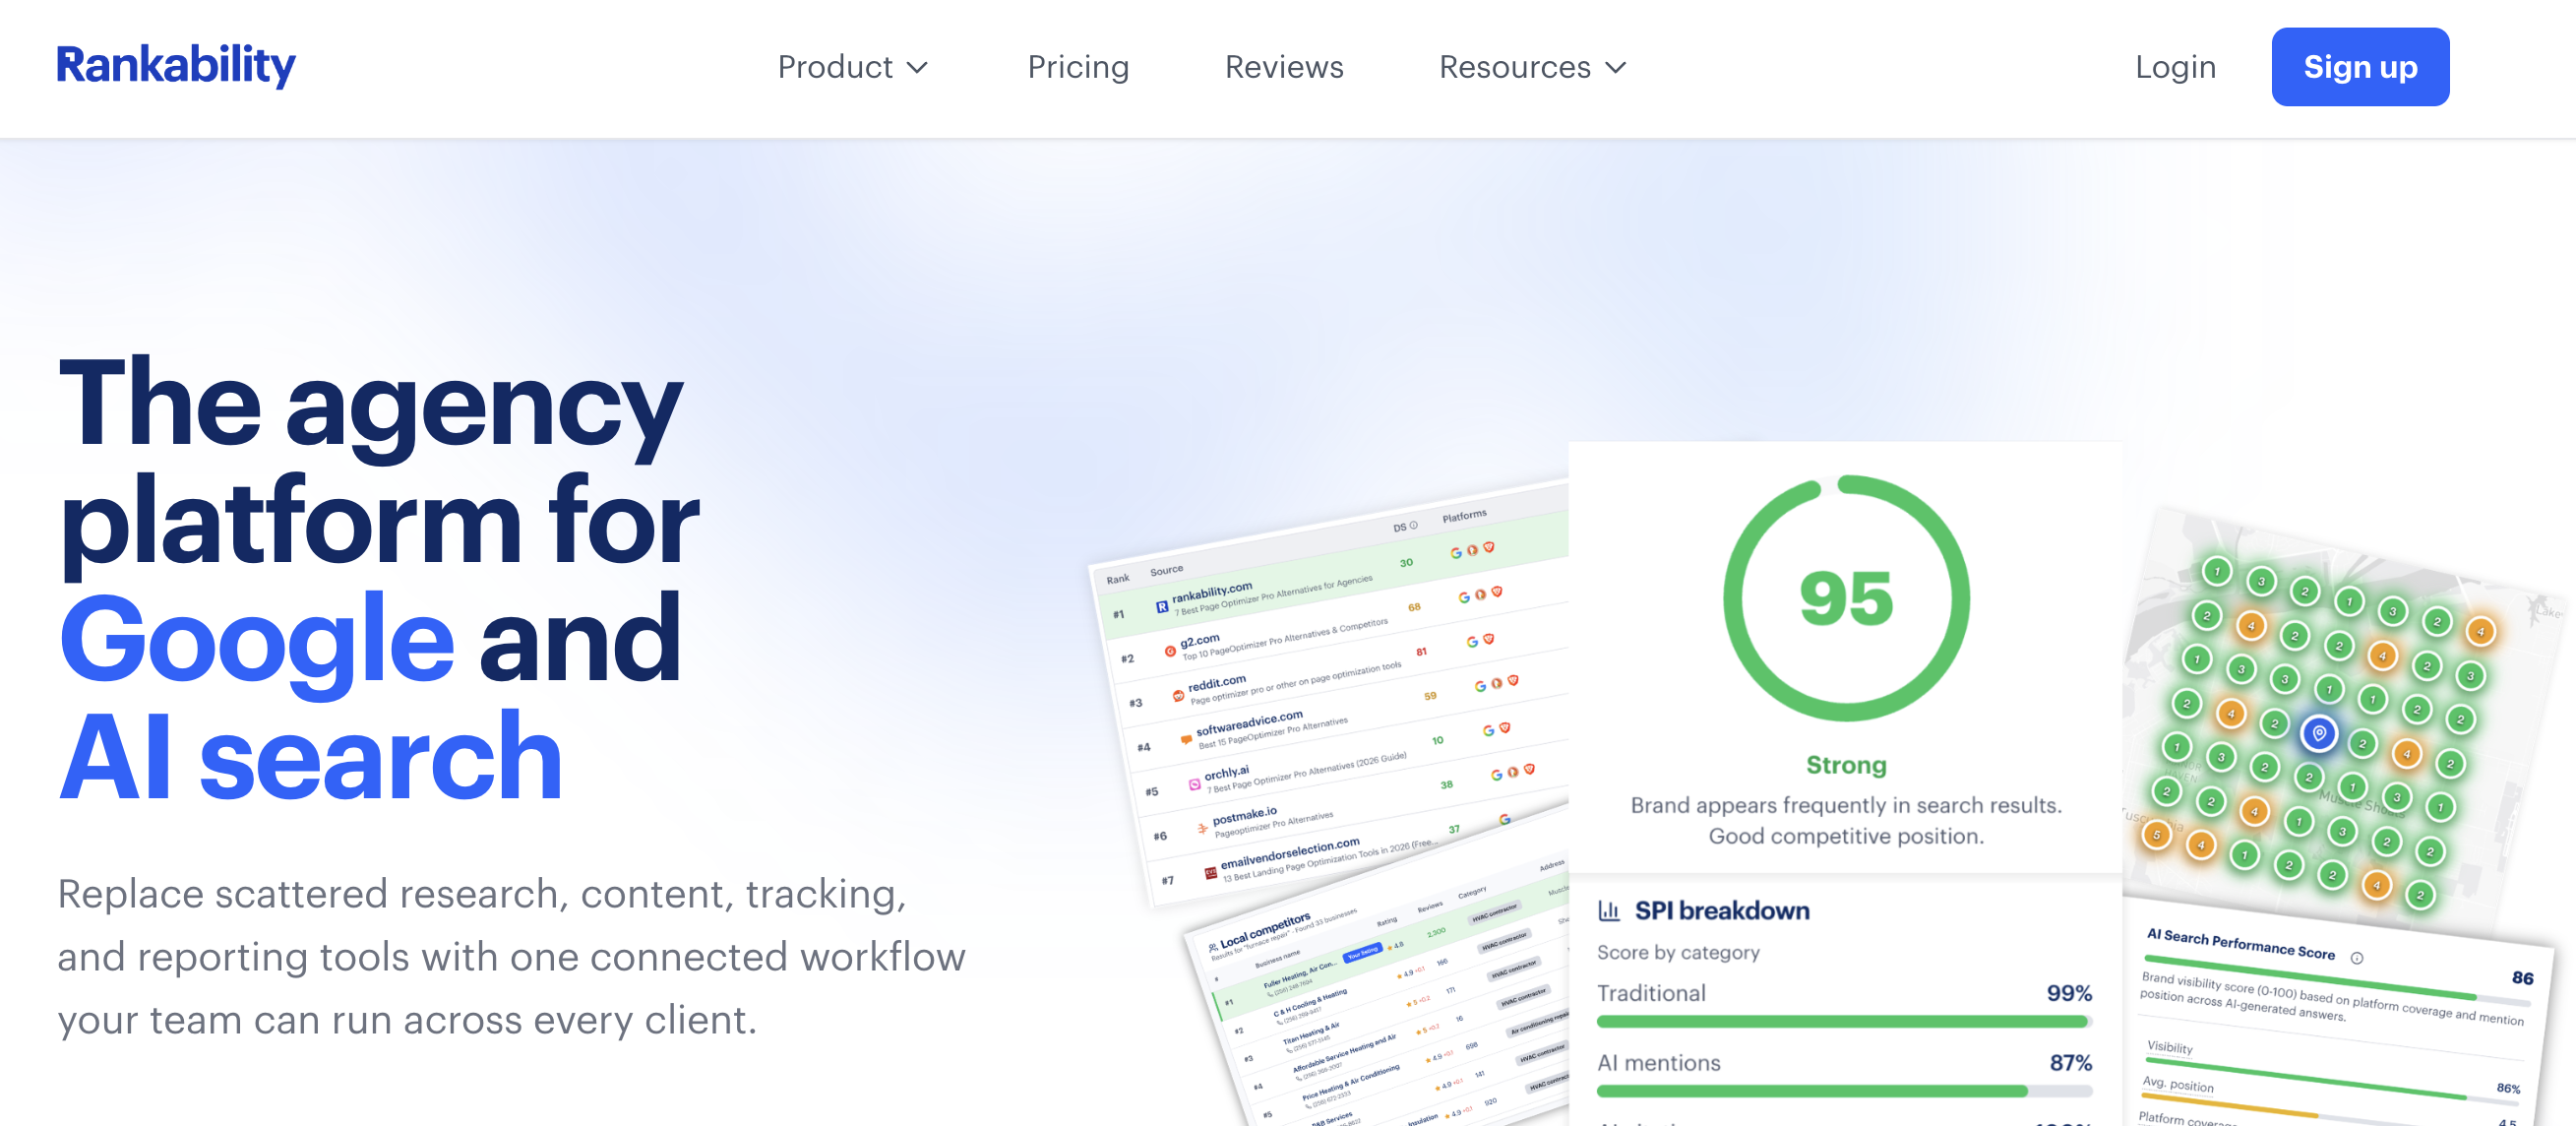Click the reddit.com favicon in rank table
This screenshot has height=1126, width=2576.
pos(1178,695)
